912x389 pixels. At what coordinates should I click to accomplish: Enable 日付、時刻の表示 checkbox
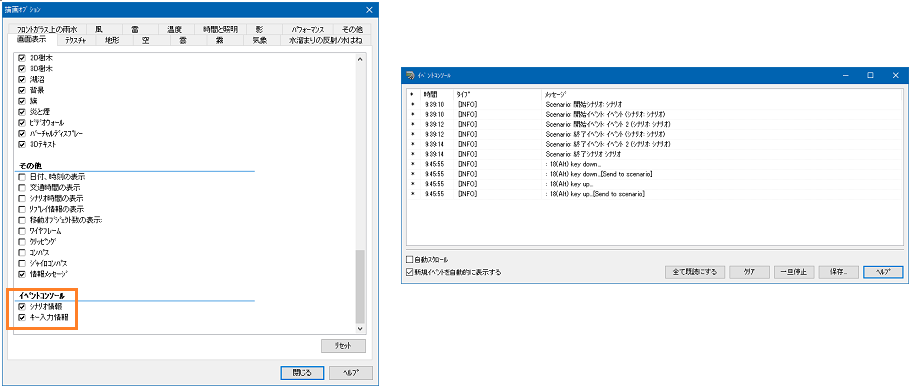click(22, 177)
